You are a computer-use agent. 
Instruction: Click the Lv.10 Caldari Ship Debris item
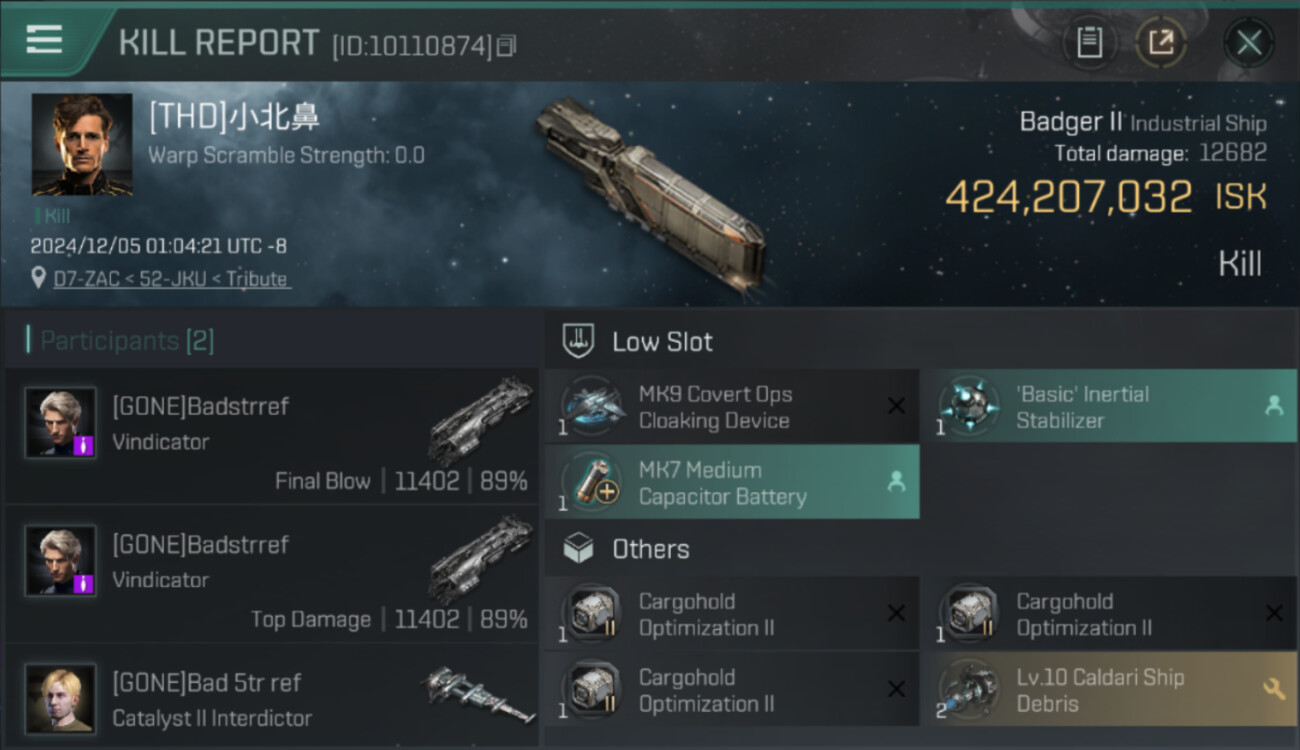coord(1109,690)
